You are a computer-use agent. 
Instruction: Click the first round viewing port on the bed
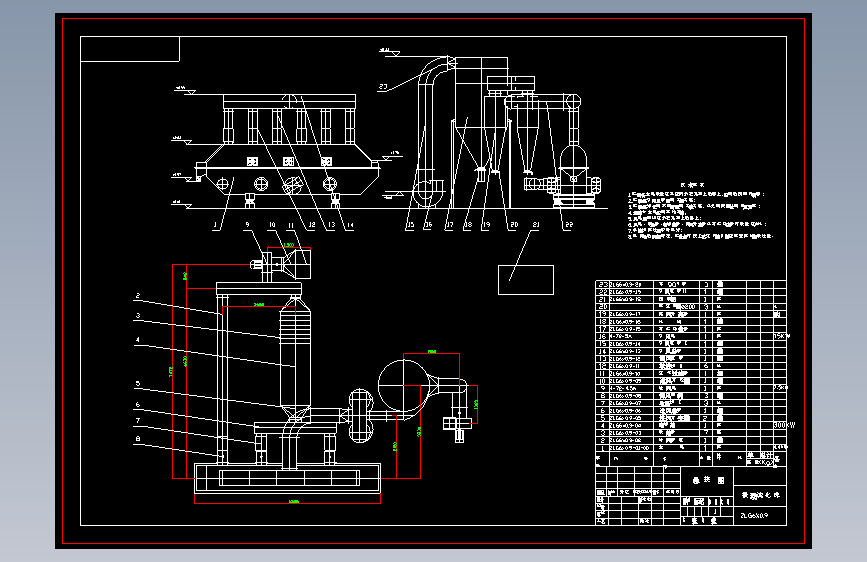coord(223,184)
